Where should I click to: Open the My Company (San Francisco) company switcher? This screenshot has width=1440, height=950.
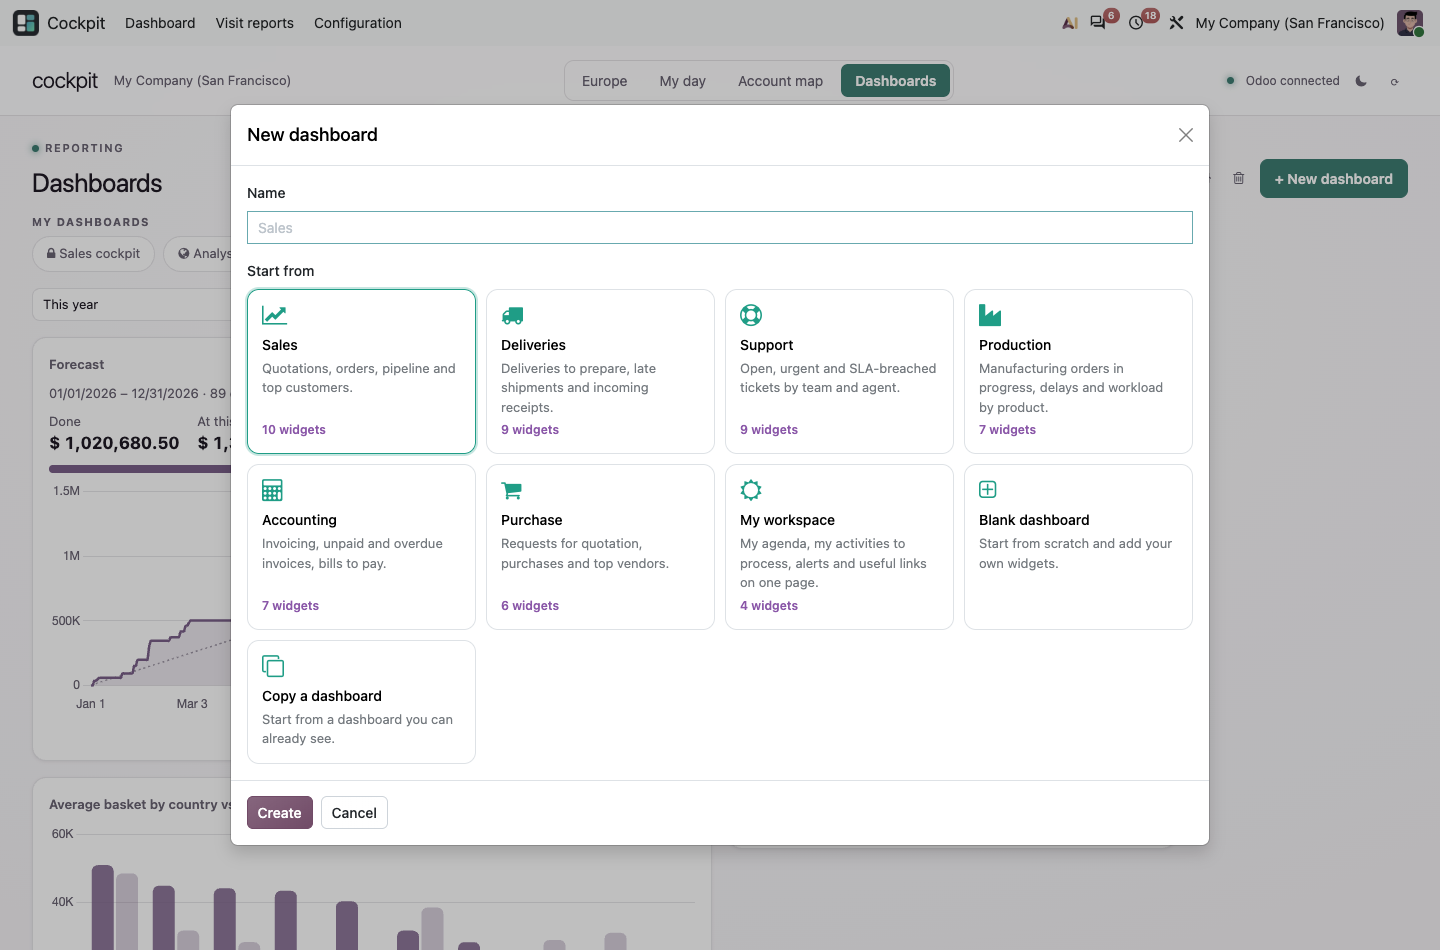tap(1290, 23)
